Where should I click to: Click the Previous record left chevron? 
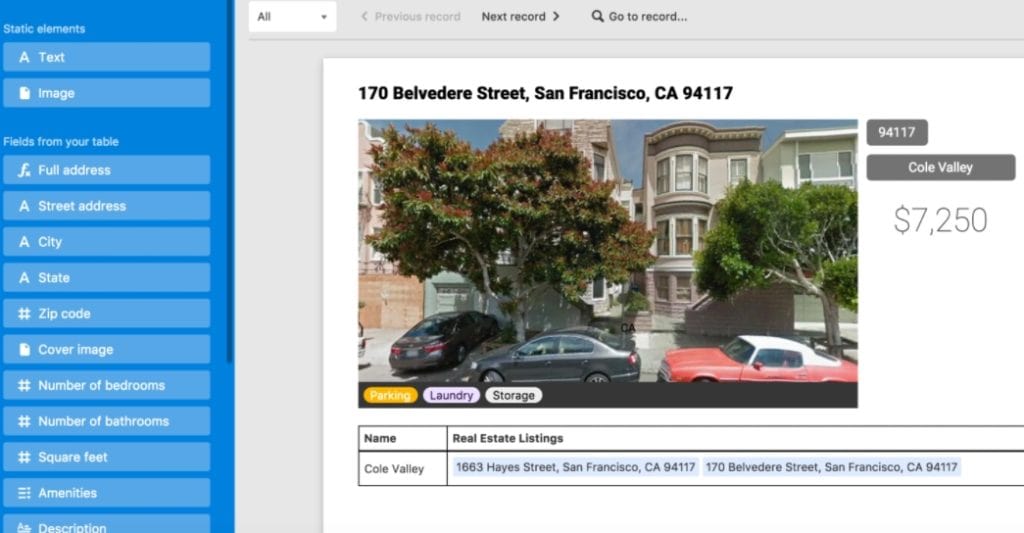point(364,16)
